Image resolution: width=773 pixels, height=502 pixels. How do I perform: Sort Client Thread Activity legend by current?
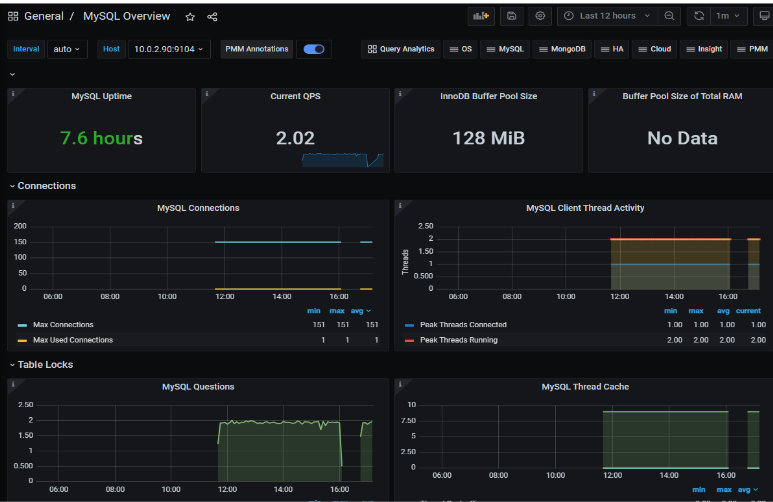pos(748,311)
